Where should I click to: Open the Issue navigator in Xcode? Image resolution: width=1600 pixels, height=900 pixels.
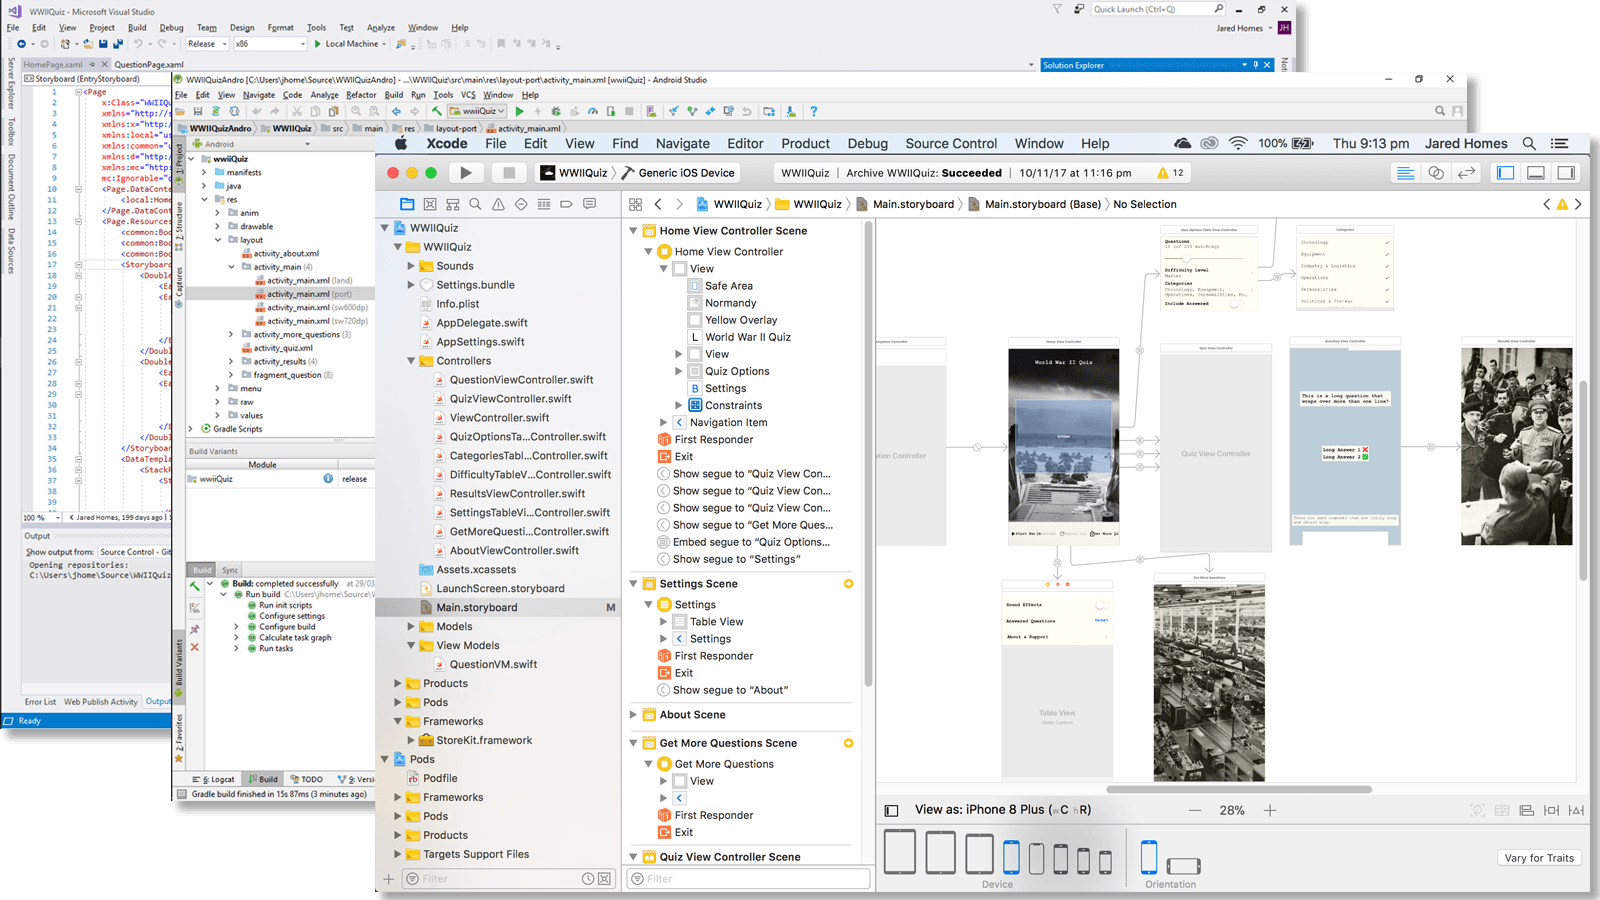click(x=498, y=204)
